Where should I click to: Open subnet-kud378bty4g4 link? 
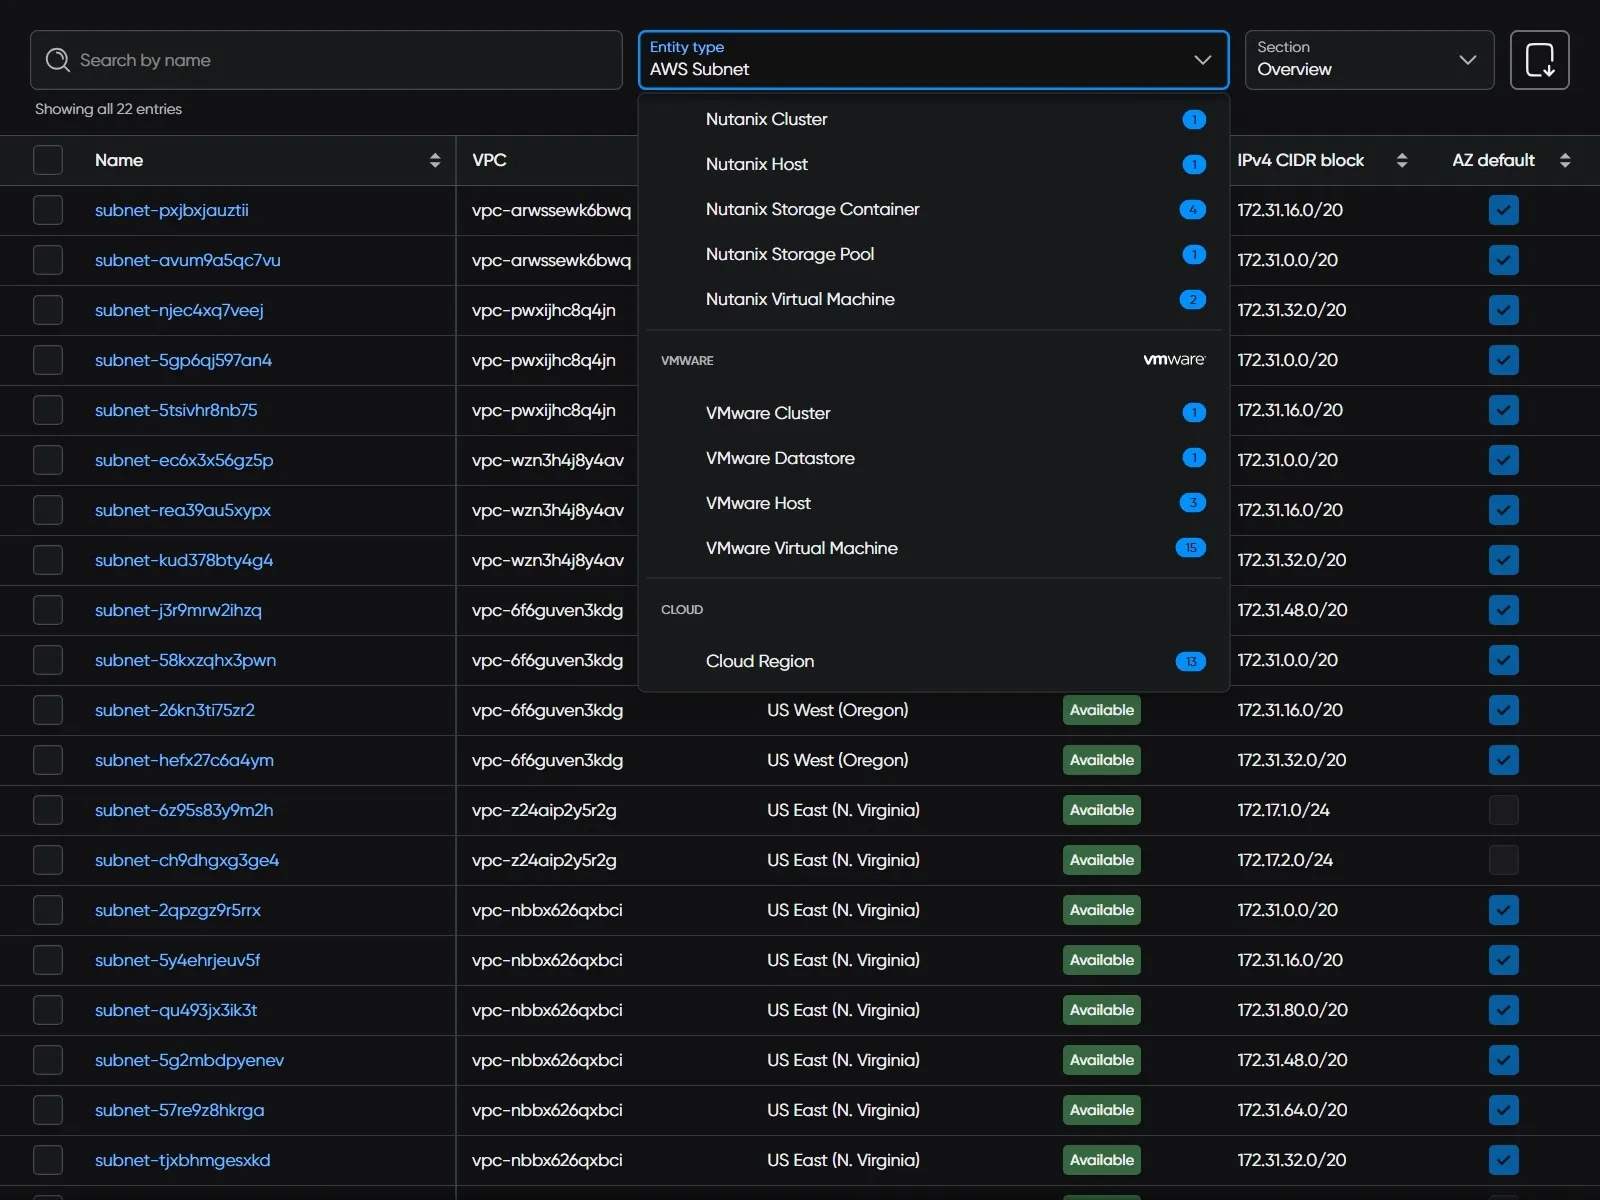coord(184,560)
